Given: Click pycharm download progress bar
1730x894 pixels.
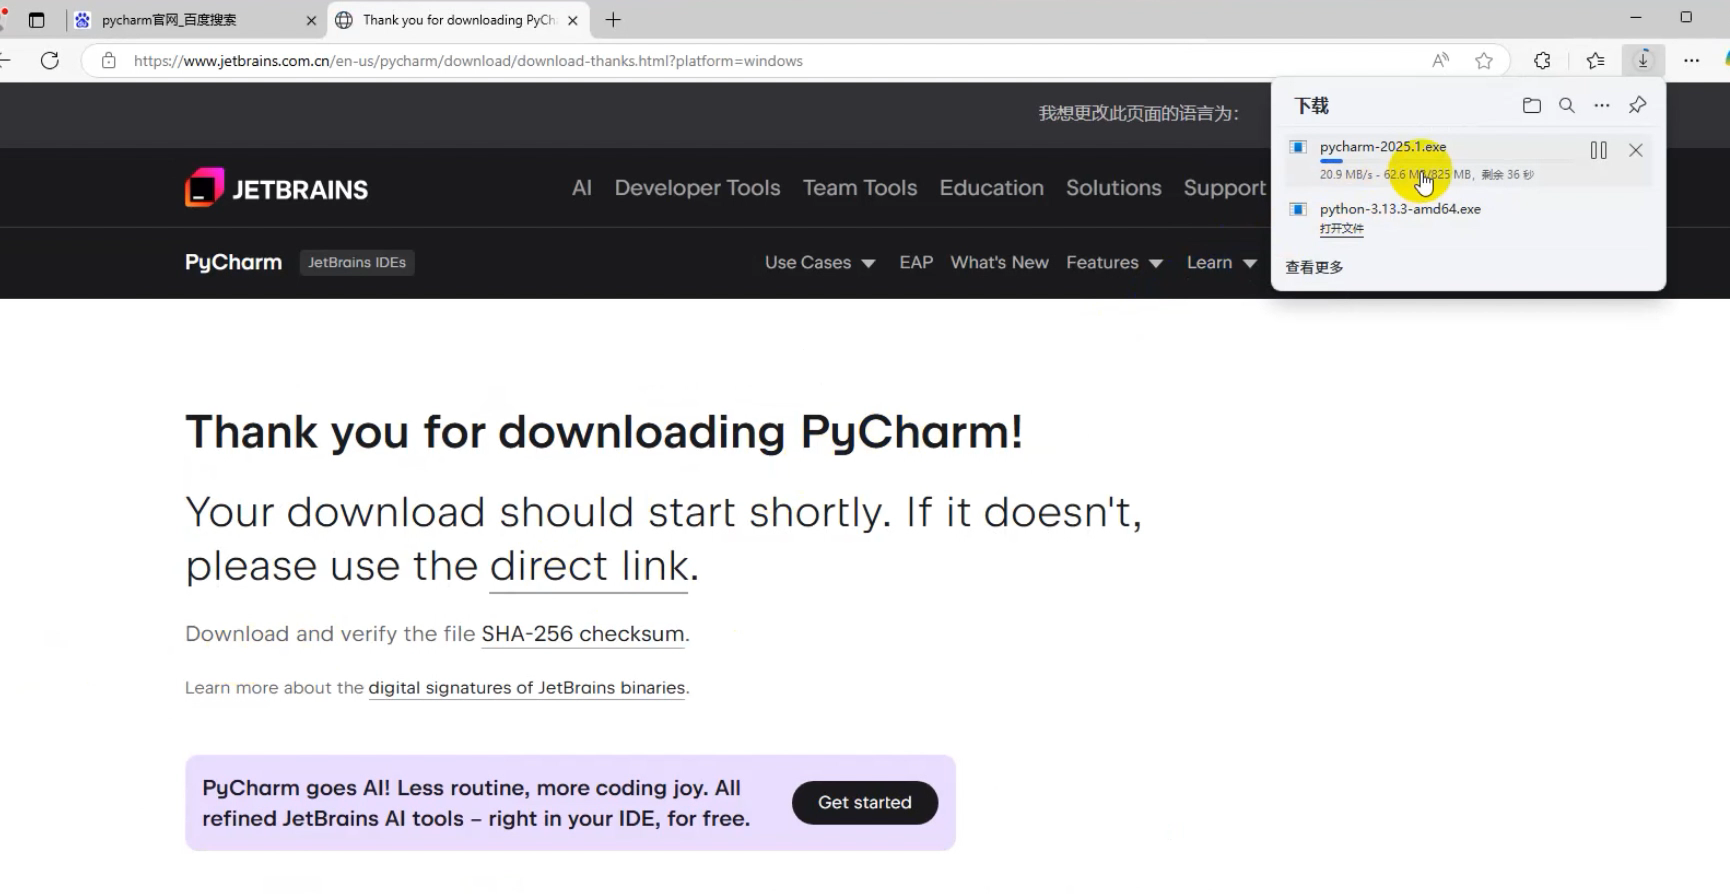Looking at the screenshot, I should click(x=1448, y=161).
